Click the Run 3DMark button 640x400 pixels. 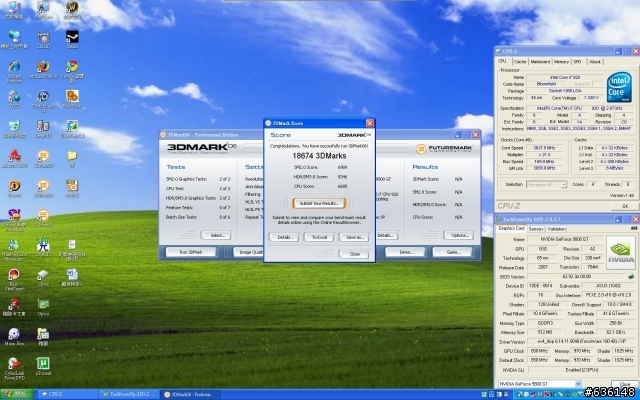click(x=191, y=252)
